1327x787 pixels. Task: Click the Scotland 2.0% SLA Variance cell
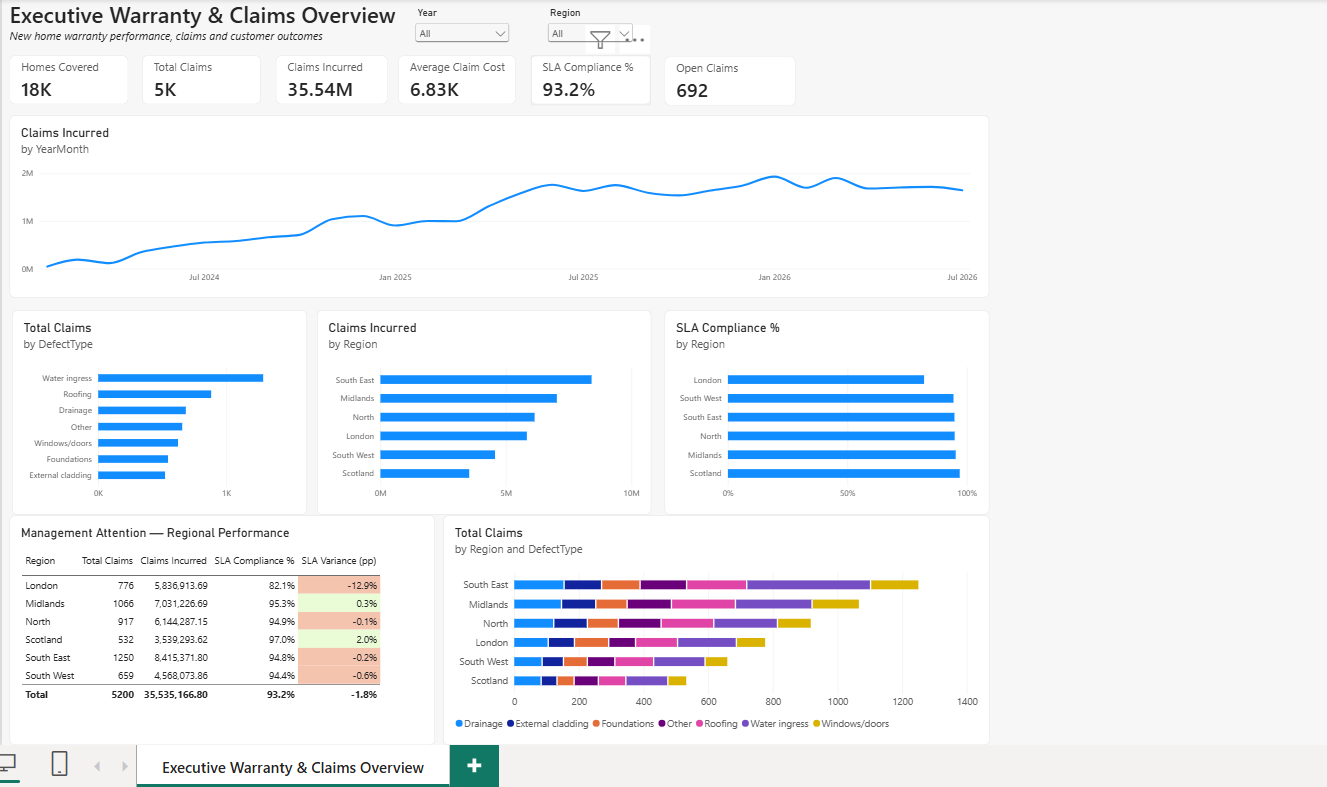point(339,640)
